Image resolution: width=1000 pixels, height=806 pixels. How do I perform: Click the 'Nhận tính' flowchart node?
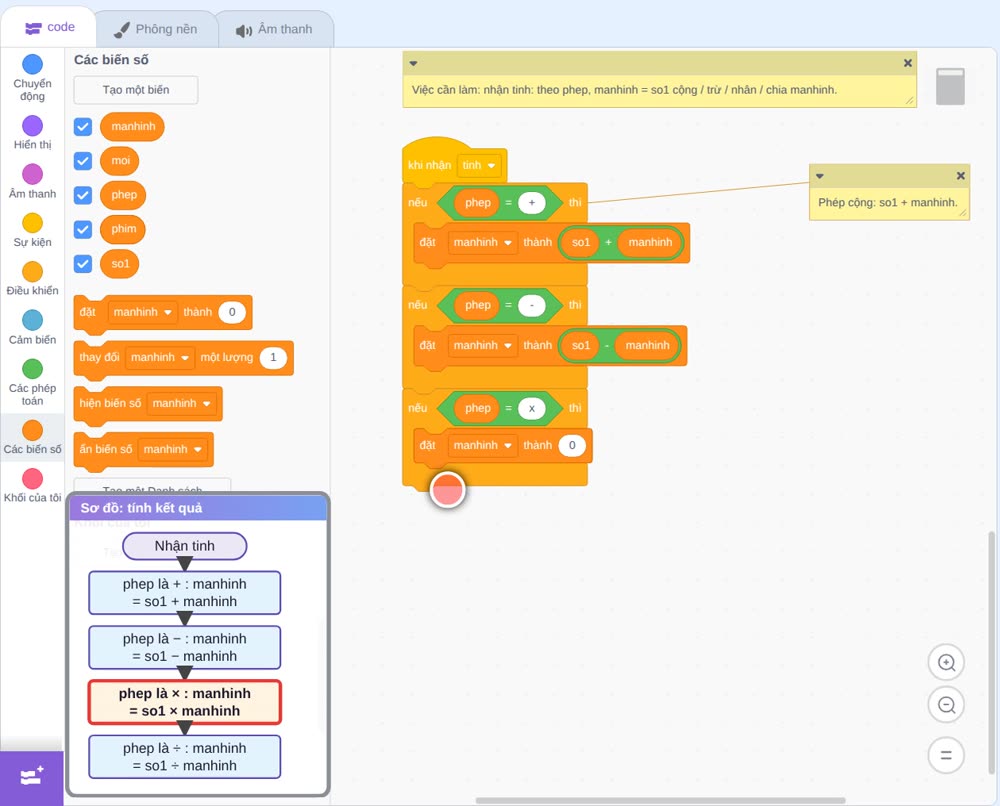(184, 546)
